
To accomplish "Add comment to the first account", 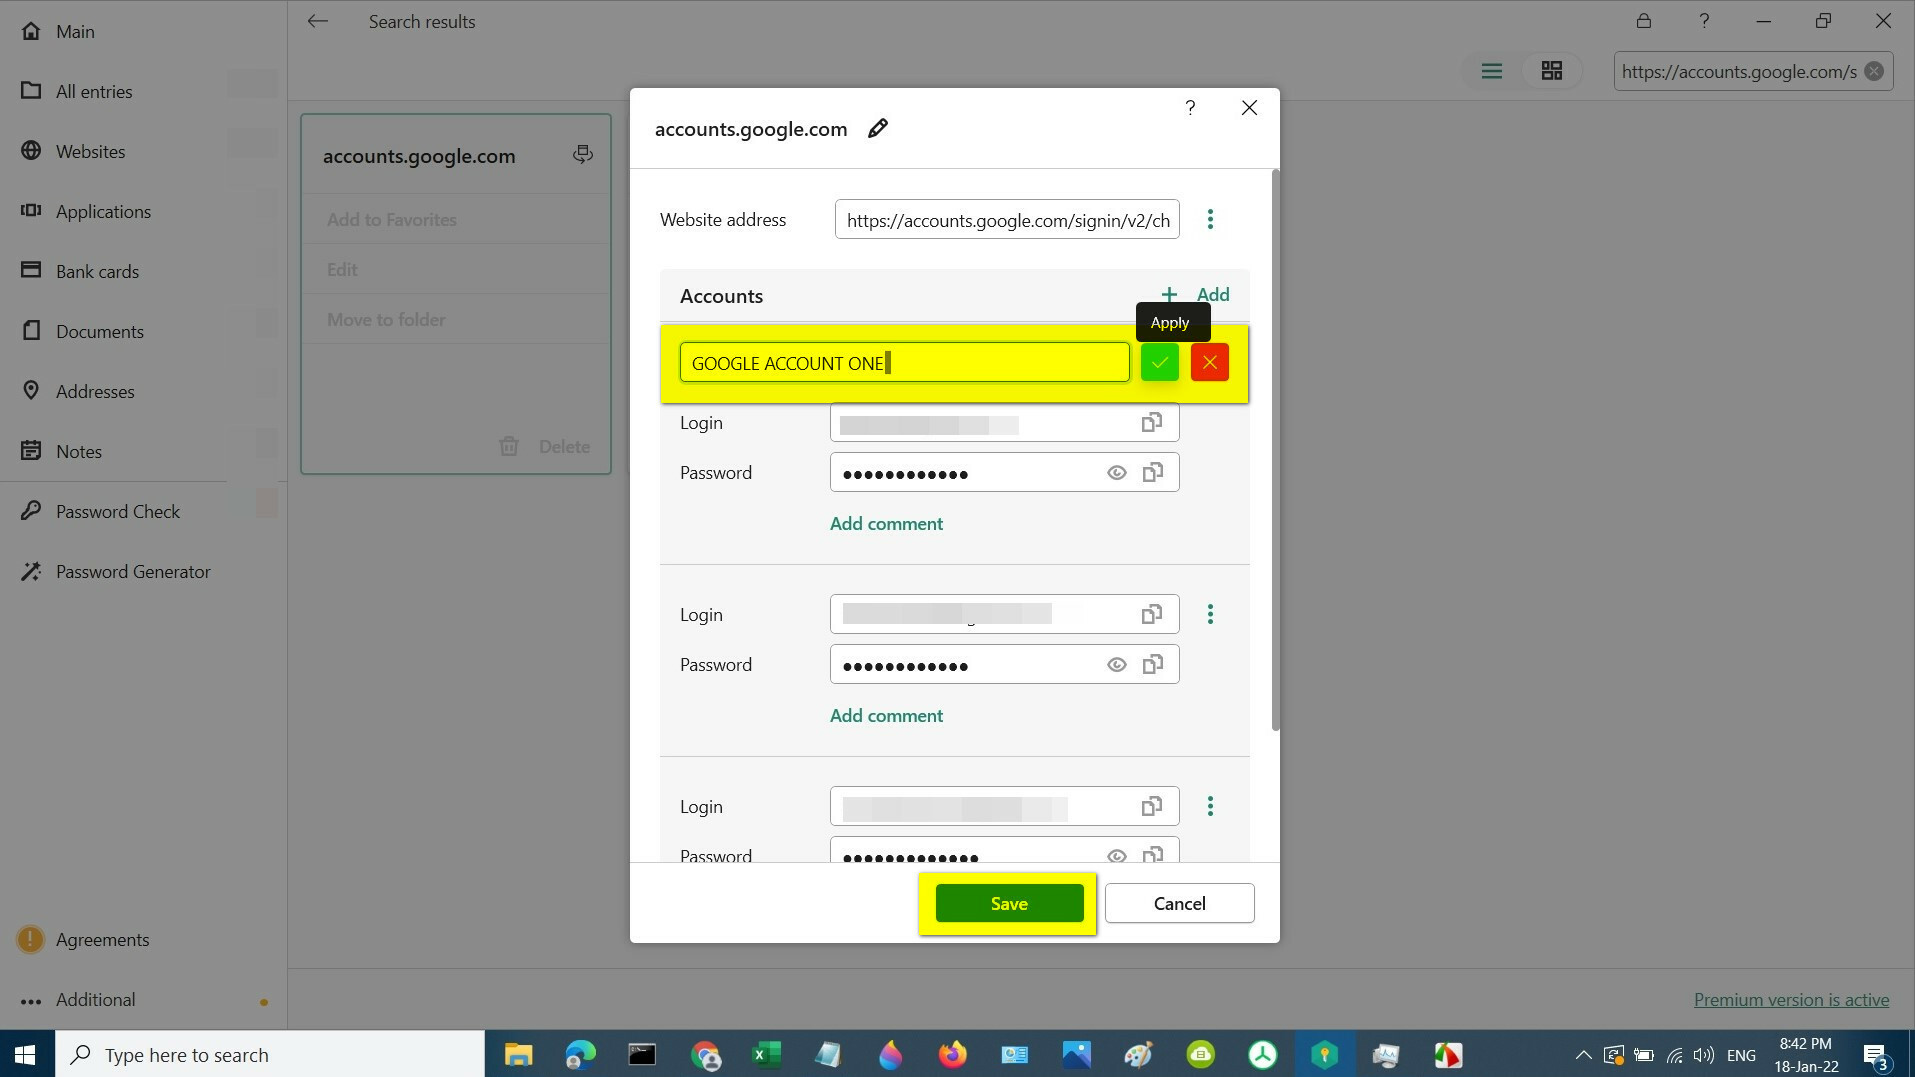I will pyautogui.click(x=886, y=524).
